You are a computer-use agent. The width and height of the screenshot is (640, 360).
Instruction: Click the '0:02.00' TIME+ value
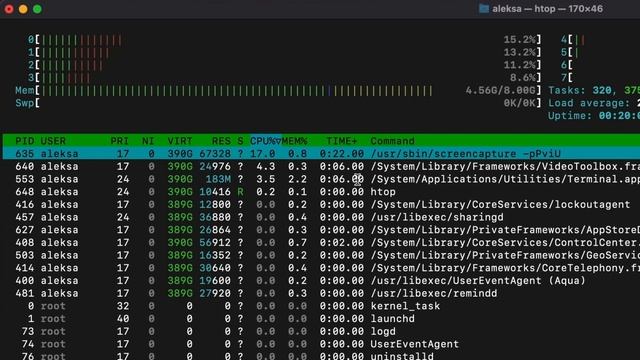click(342, 242)
